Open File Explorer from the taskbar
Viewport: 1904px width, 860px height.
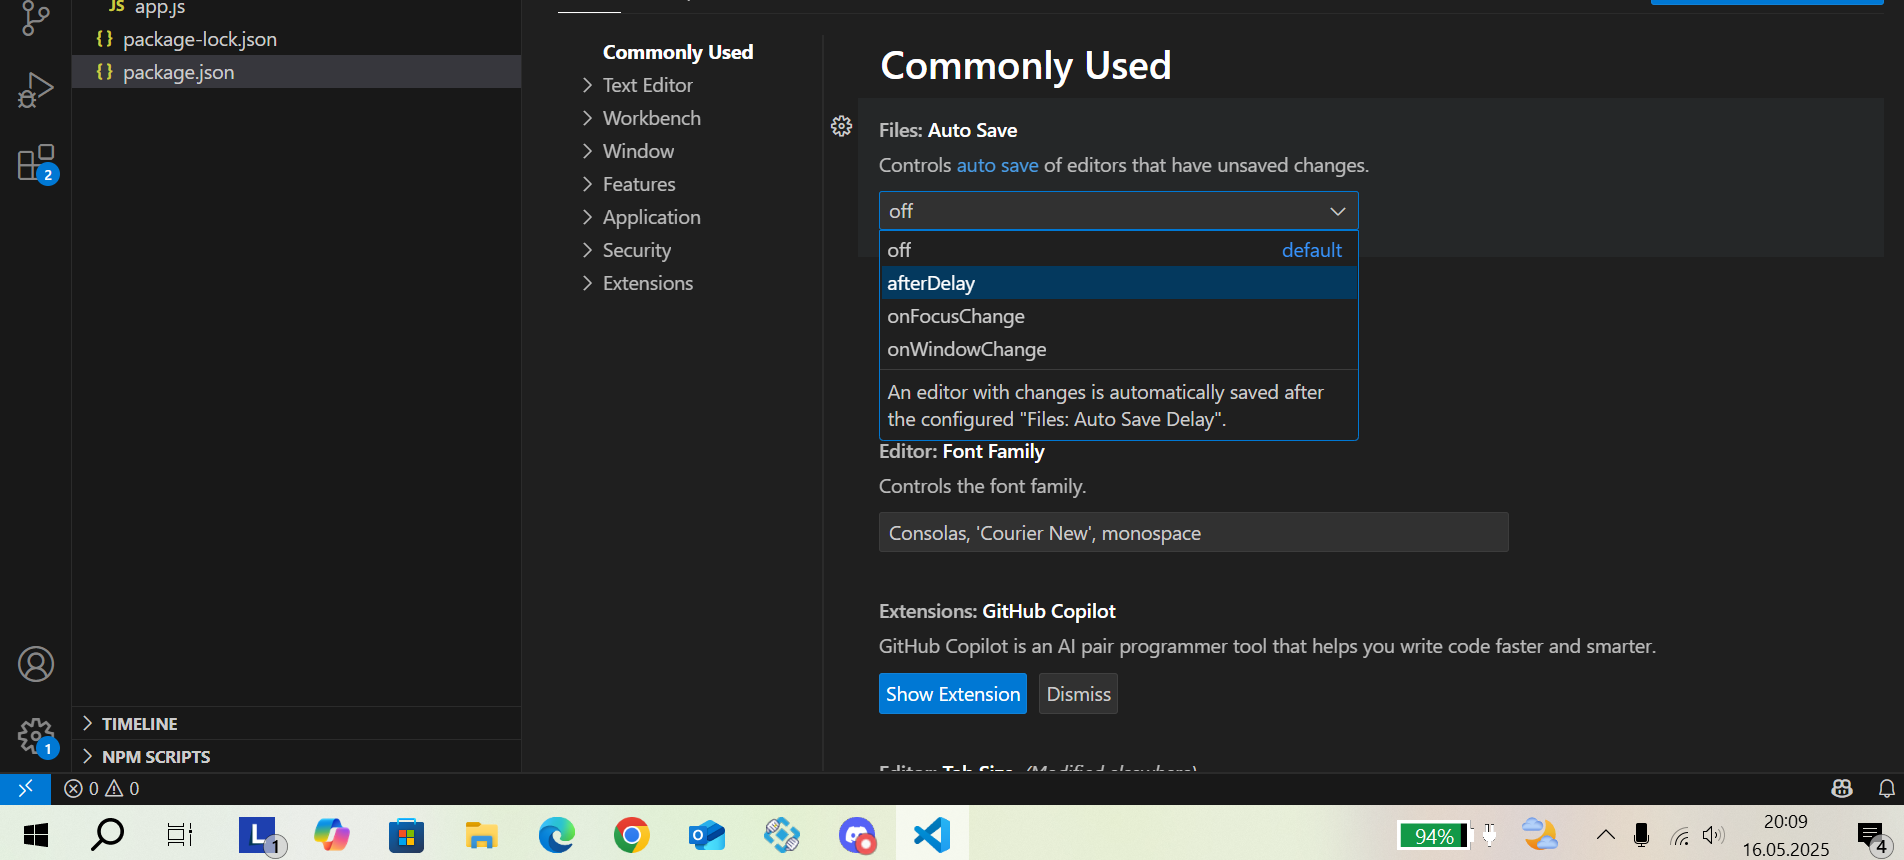(x=481, y=834)
